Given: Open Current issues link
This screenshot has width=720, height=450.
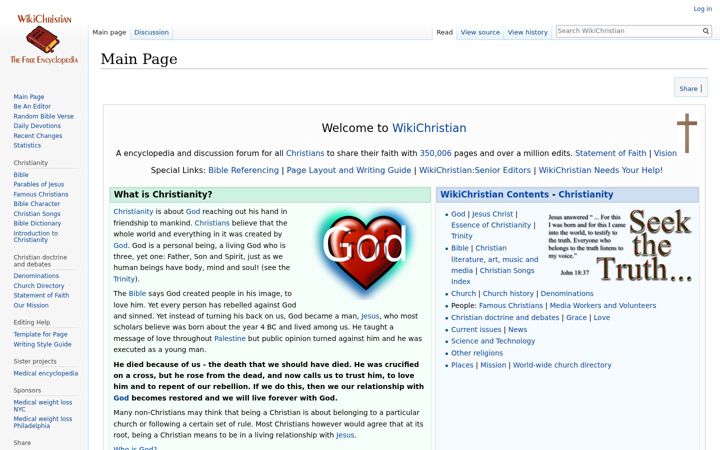Looking at the screenshot, I should 476,330.
